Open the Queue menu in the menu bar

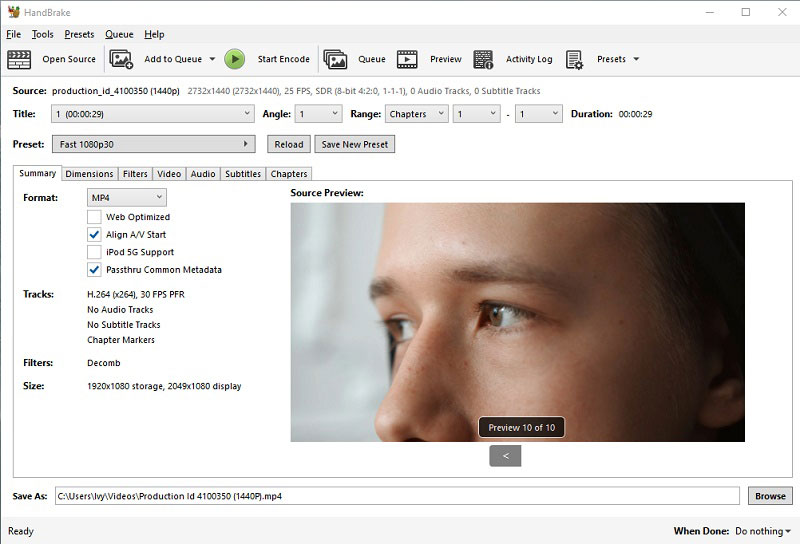point(119,34)
